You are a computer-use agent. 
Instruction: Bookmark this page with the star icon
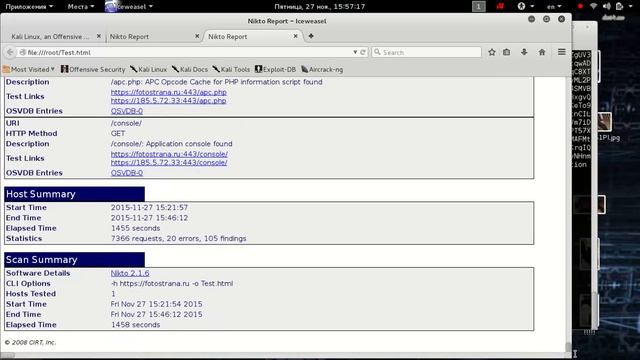(492, 52)
